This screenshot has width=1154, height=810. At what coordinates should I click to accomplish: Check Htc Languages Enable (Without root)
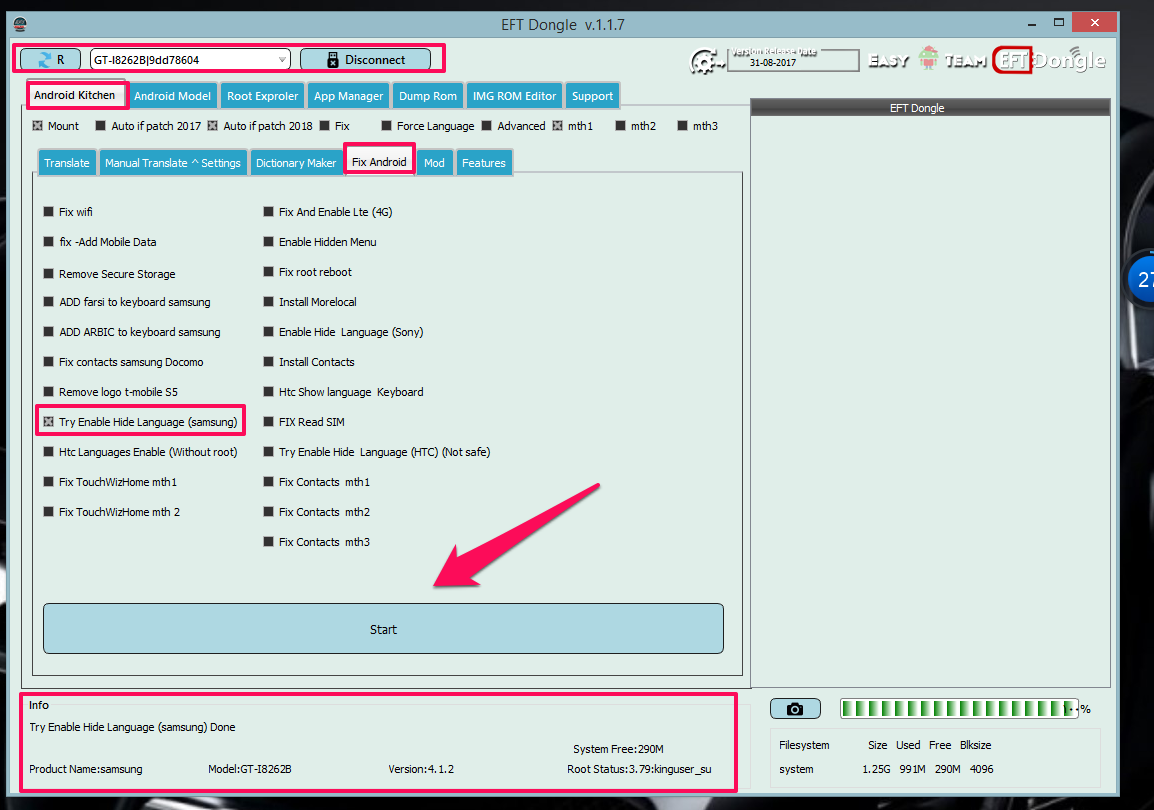point(49,452)
